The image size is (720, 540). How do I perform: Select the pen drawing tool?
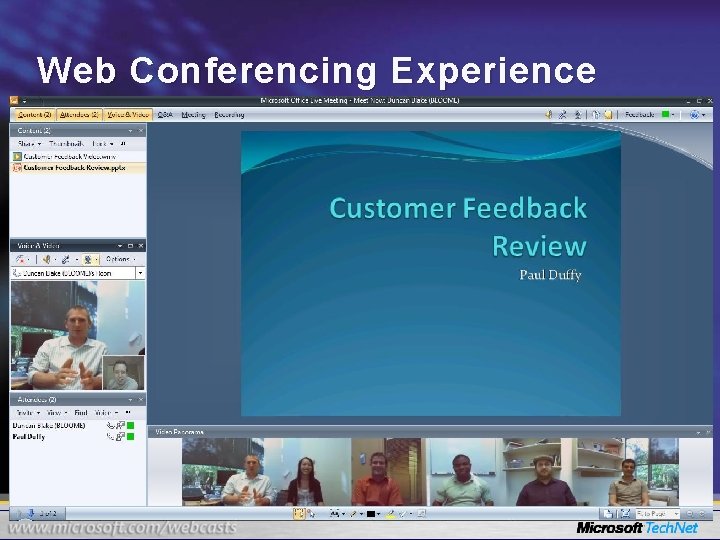click(x=354, y=514)
